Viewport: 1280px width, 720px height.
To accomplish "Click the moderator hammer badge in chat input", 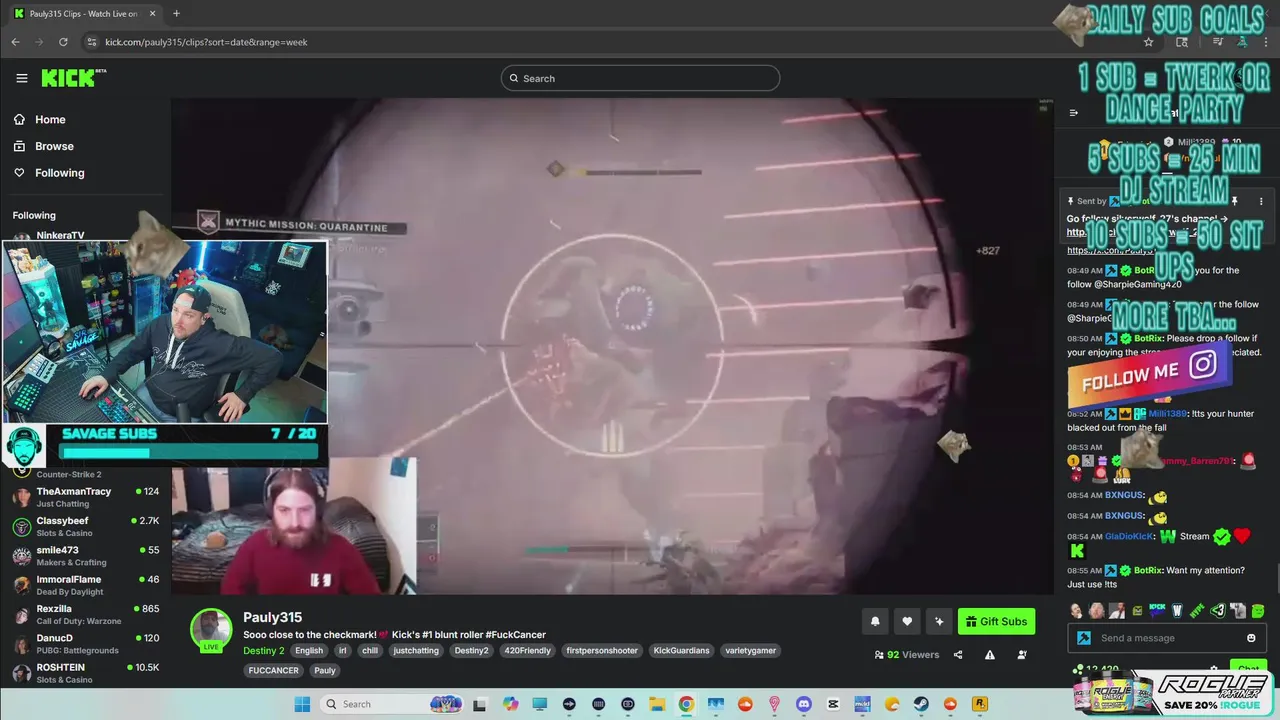I will tap(1084, 638).
